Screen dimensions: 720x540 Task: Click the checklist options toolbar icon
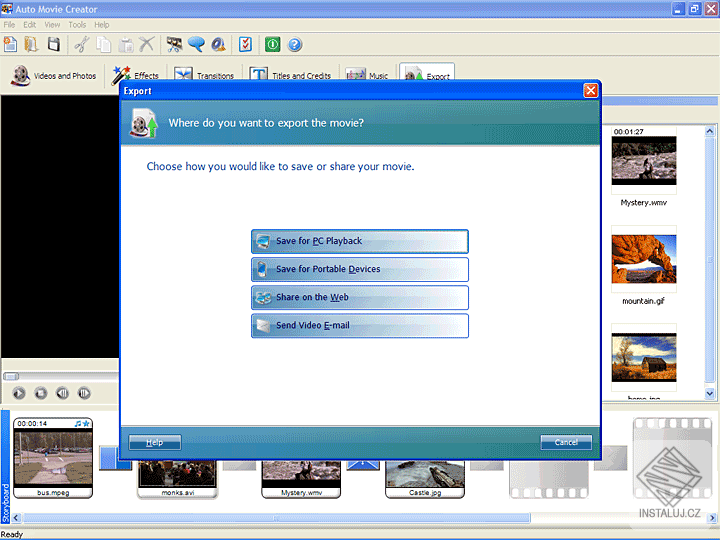pos(246,45)
